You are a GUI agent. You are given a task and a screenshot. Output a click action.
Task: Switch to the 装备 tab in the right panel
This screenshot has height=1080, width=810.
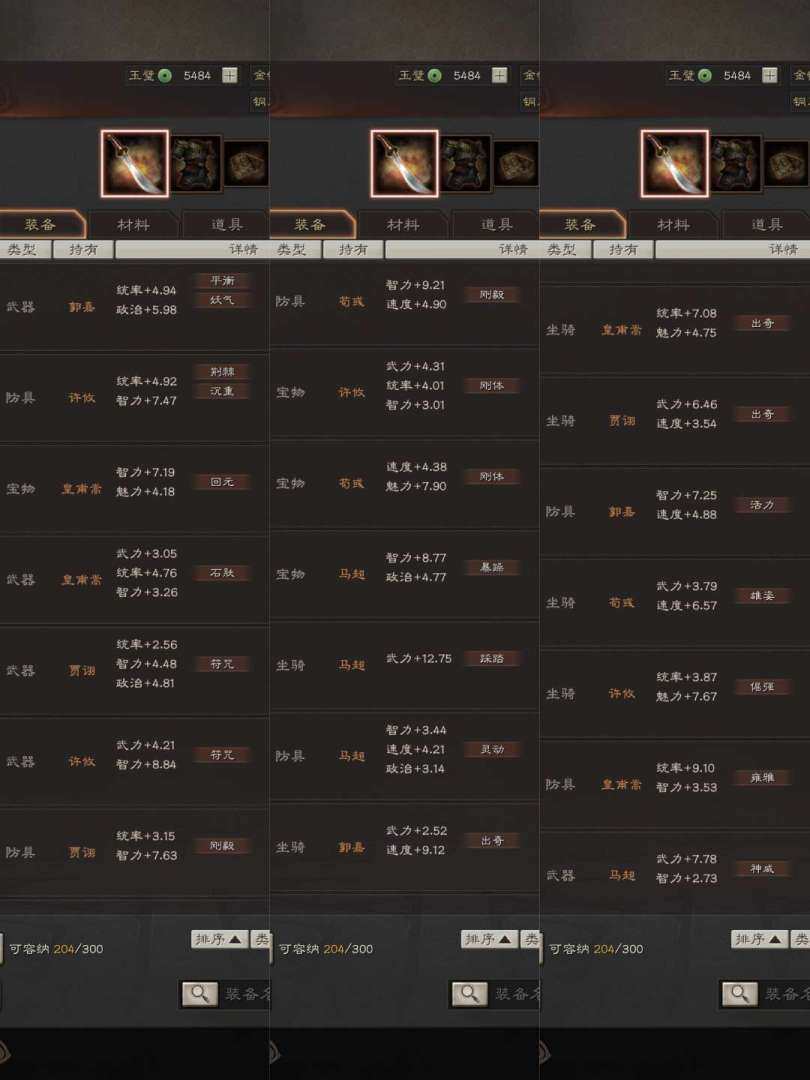(x=580, y=225)
